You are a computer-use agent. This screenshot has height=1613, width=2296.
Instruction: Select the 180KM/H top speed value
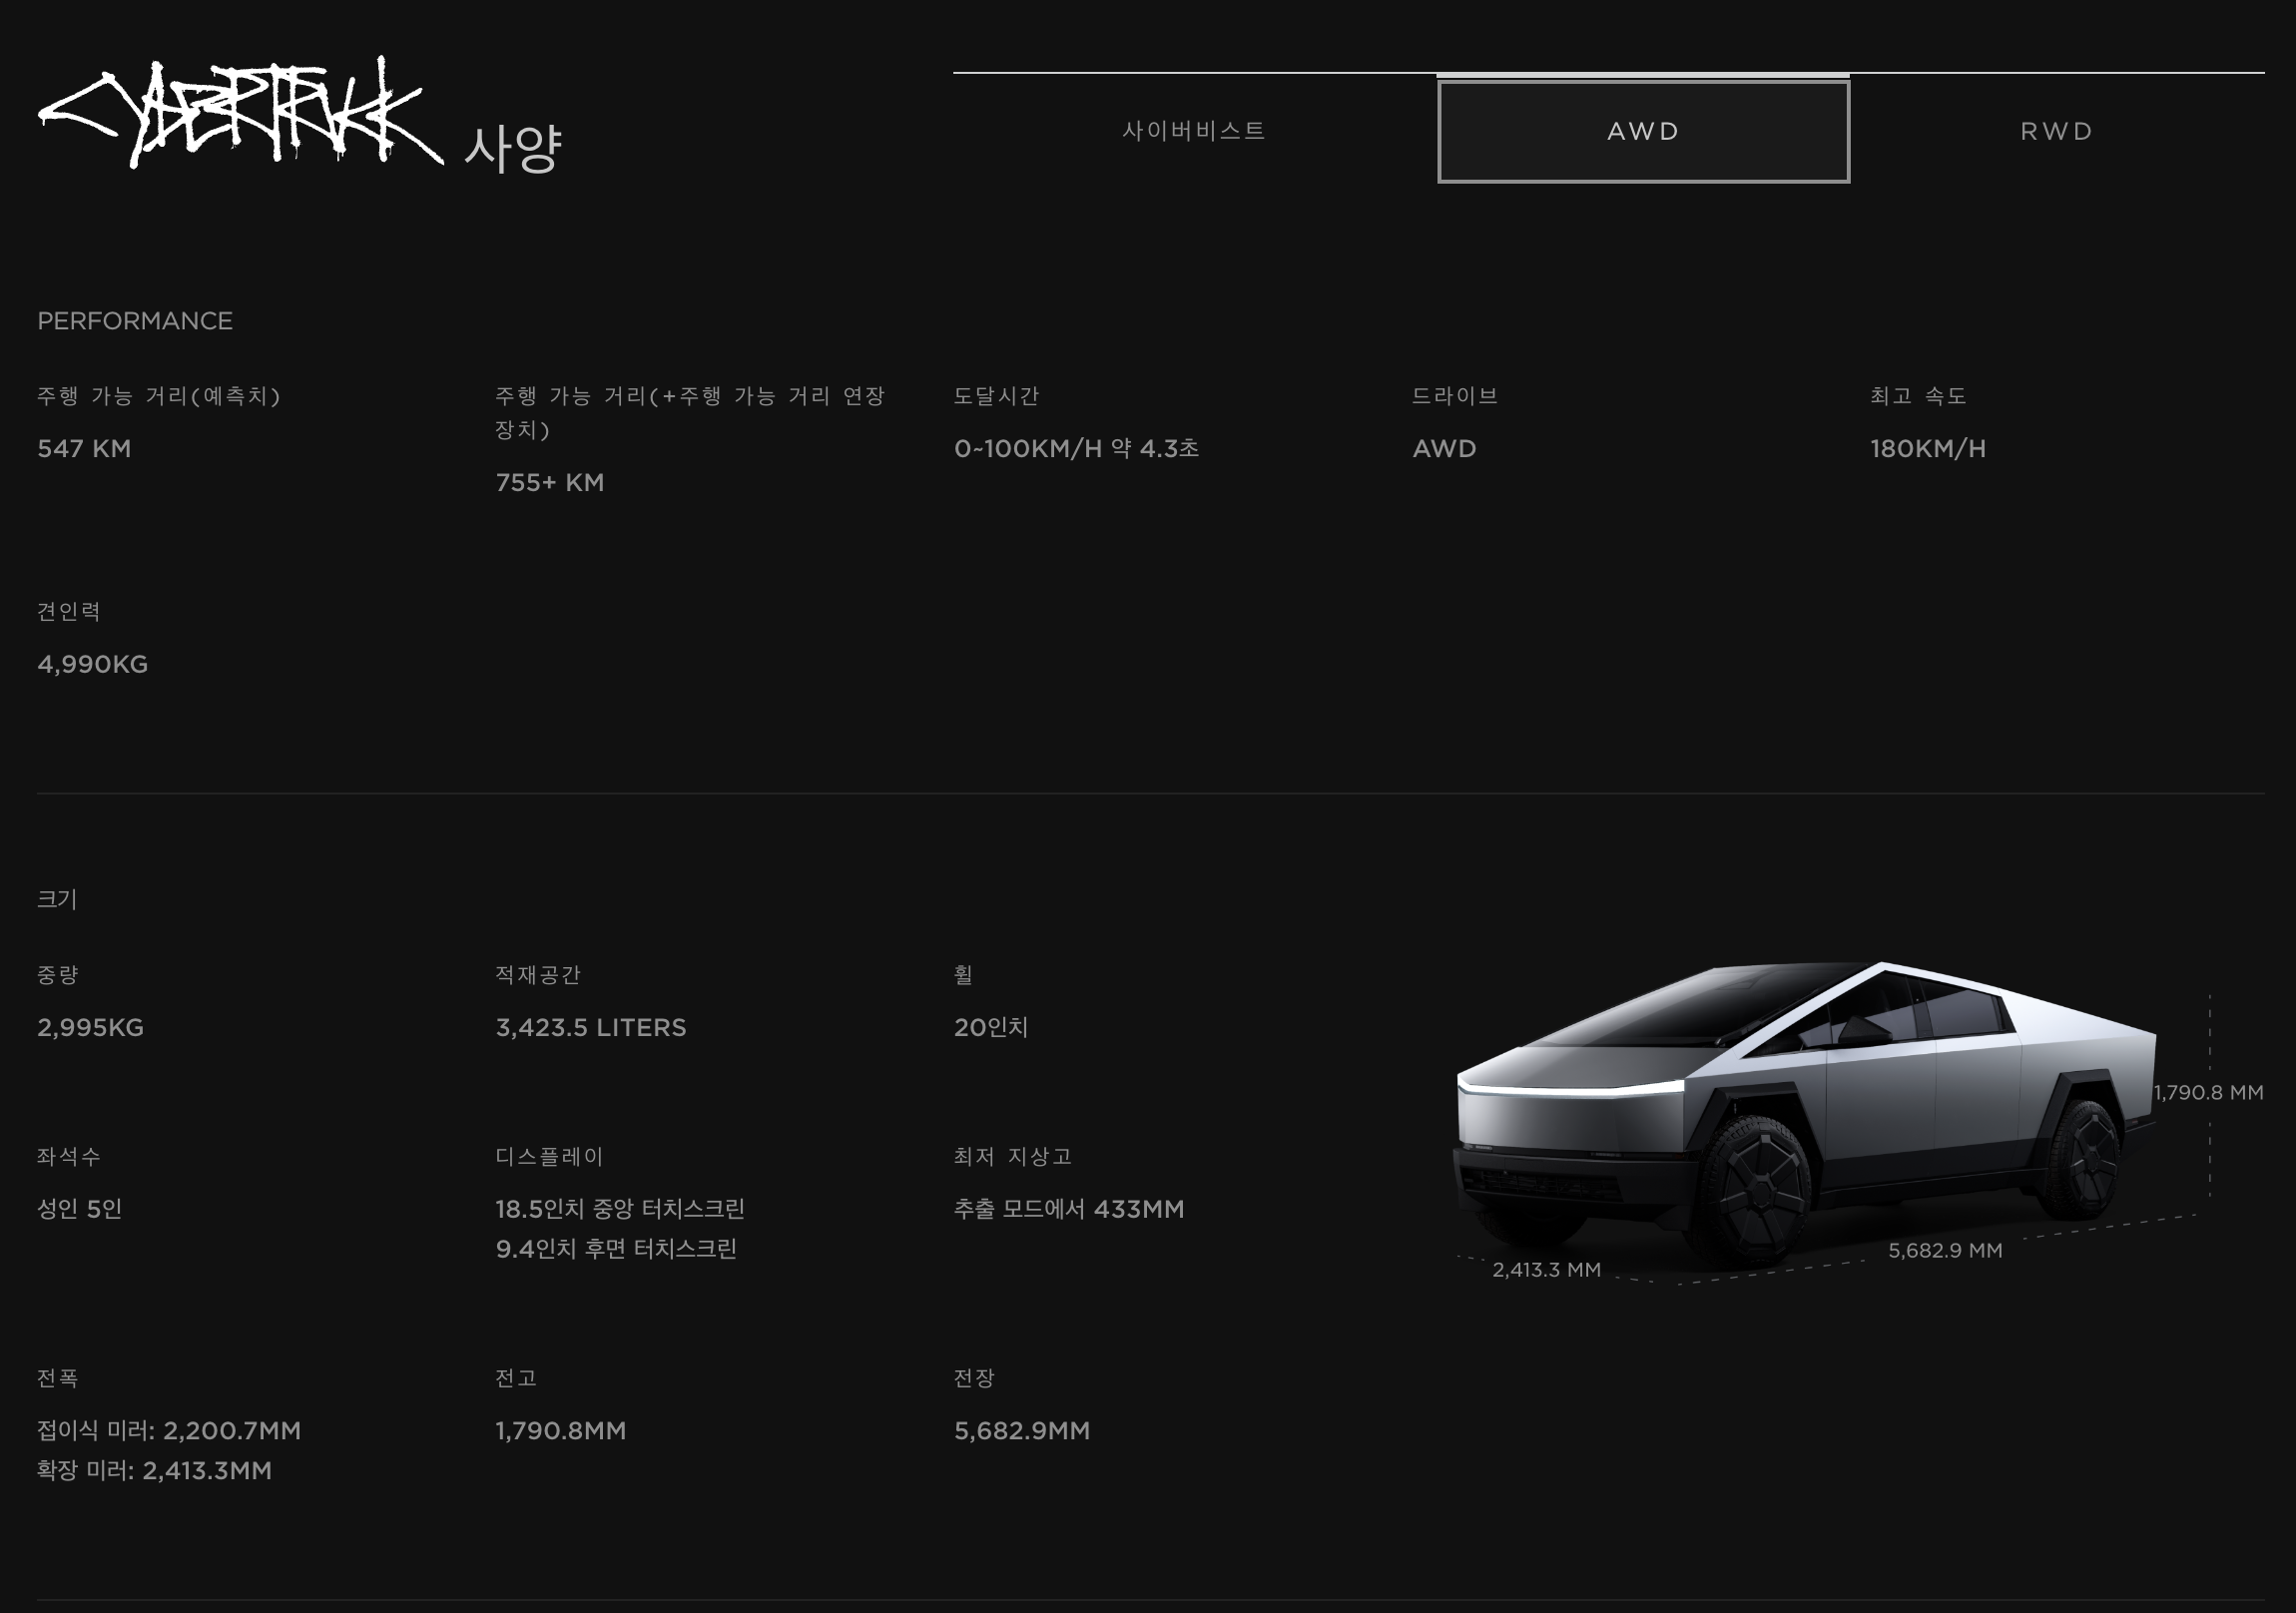point(1928,448)
